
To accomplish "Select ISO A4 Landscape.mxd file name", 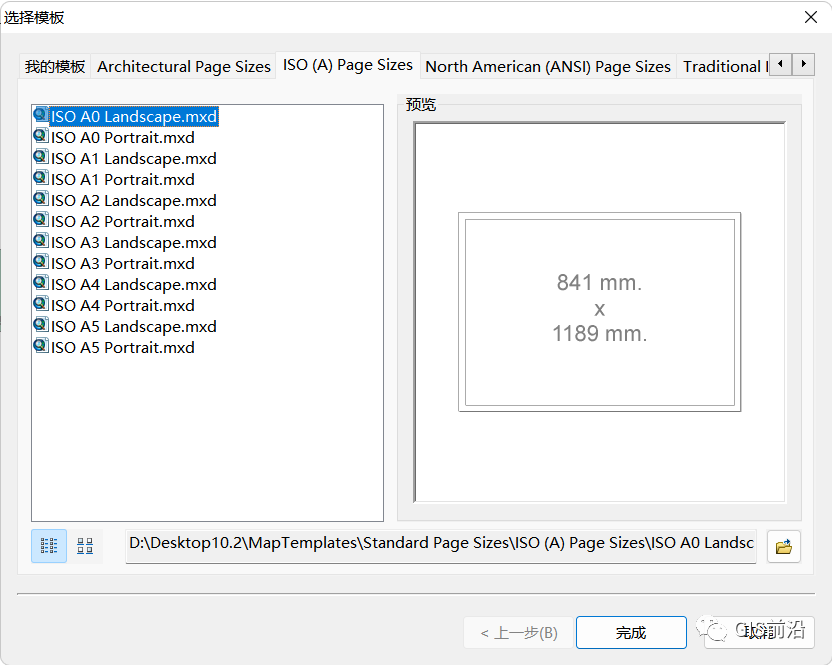I will [134, 284].
